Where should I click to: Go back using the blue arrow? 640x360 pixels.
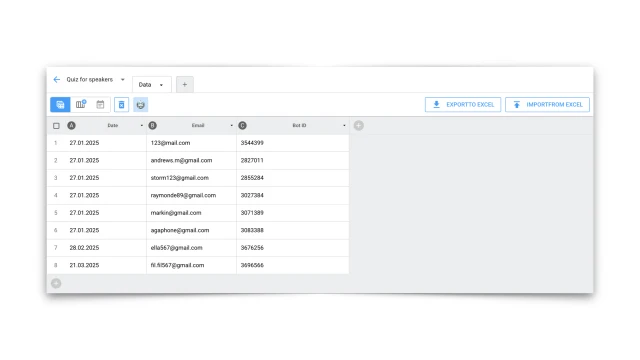click(57, 80)
